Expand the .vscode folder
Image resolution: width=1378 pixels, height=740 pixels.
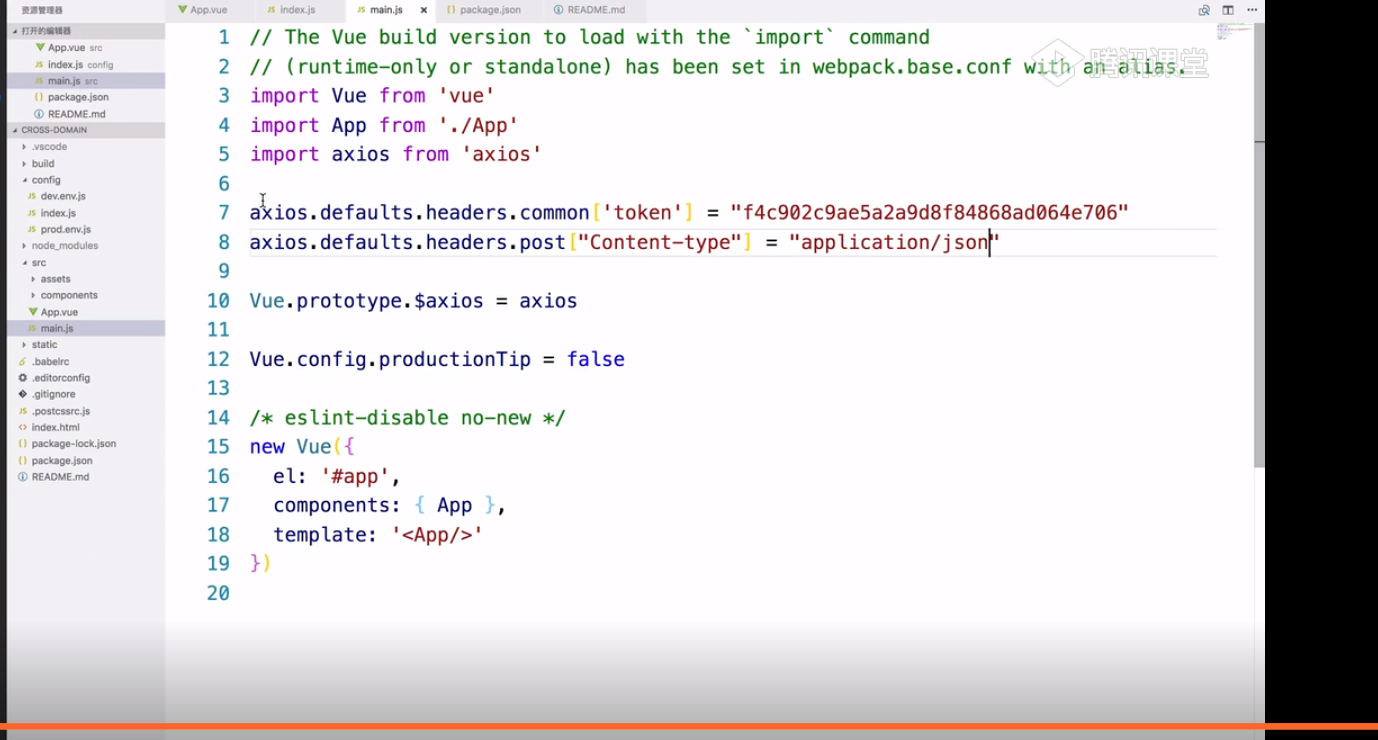point(86,147)
